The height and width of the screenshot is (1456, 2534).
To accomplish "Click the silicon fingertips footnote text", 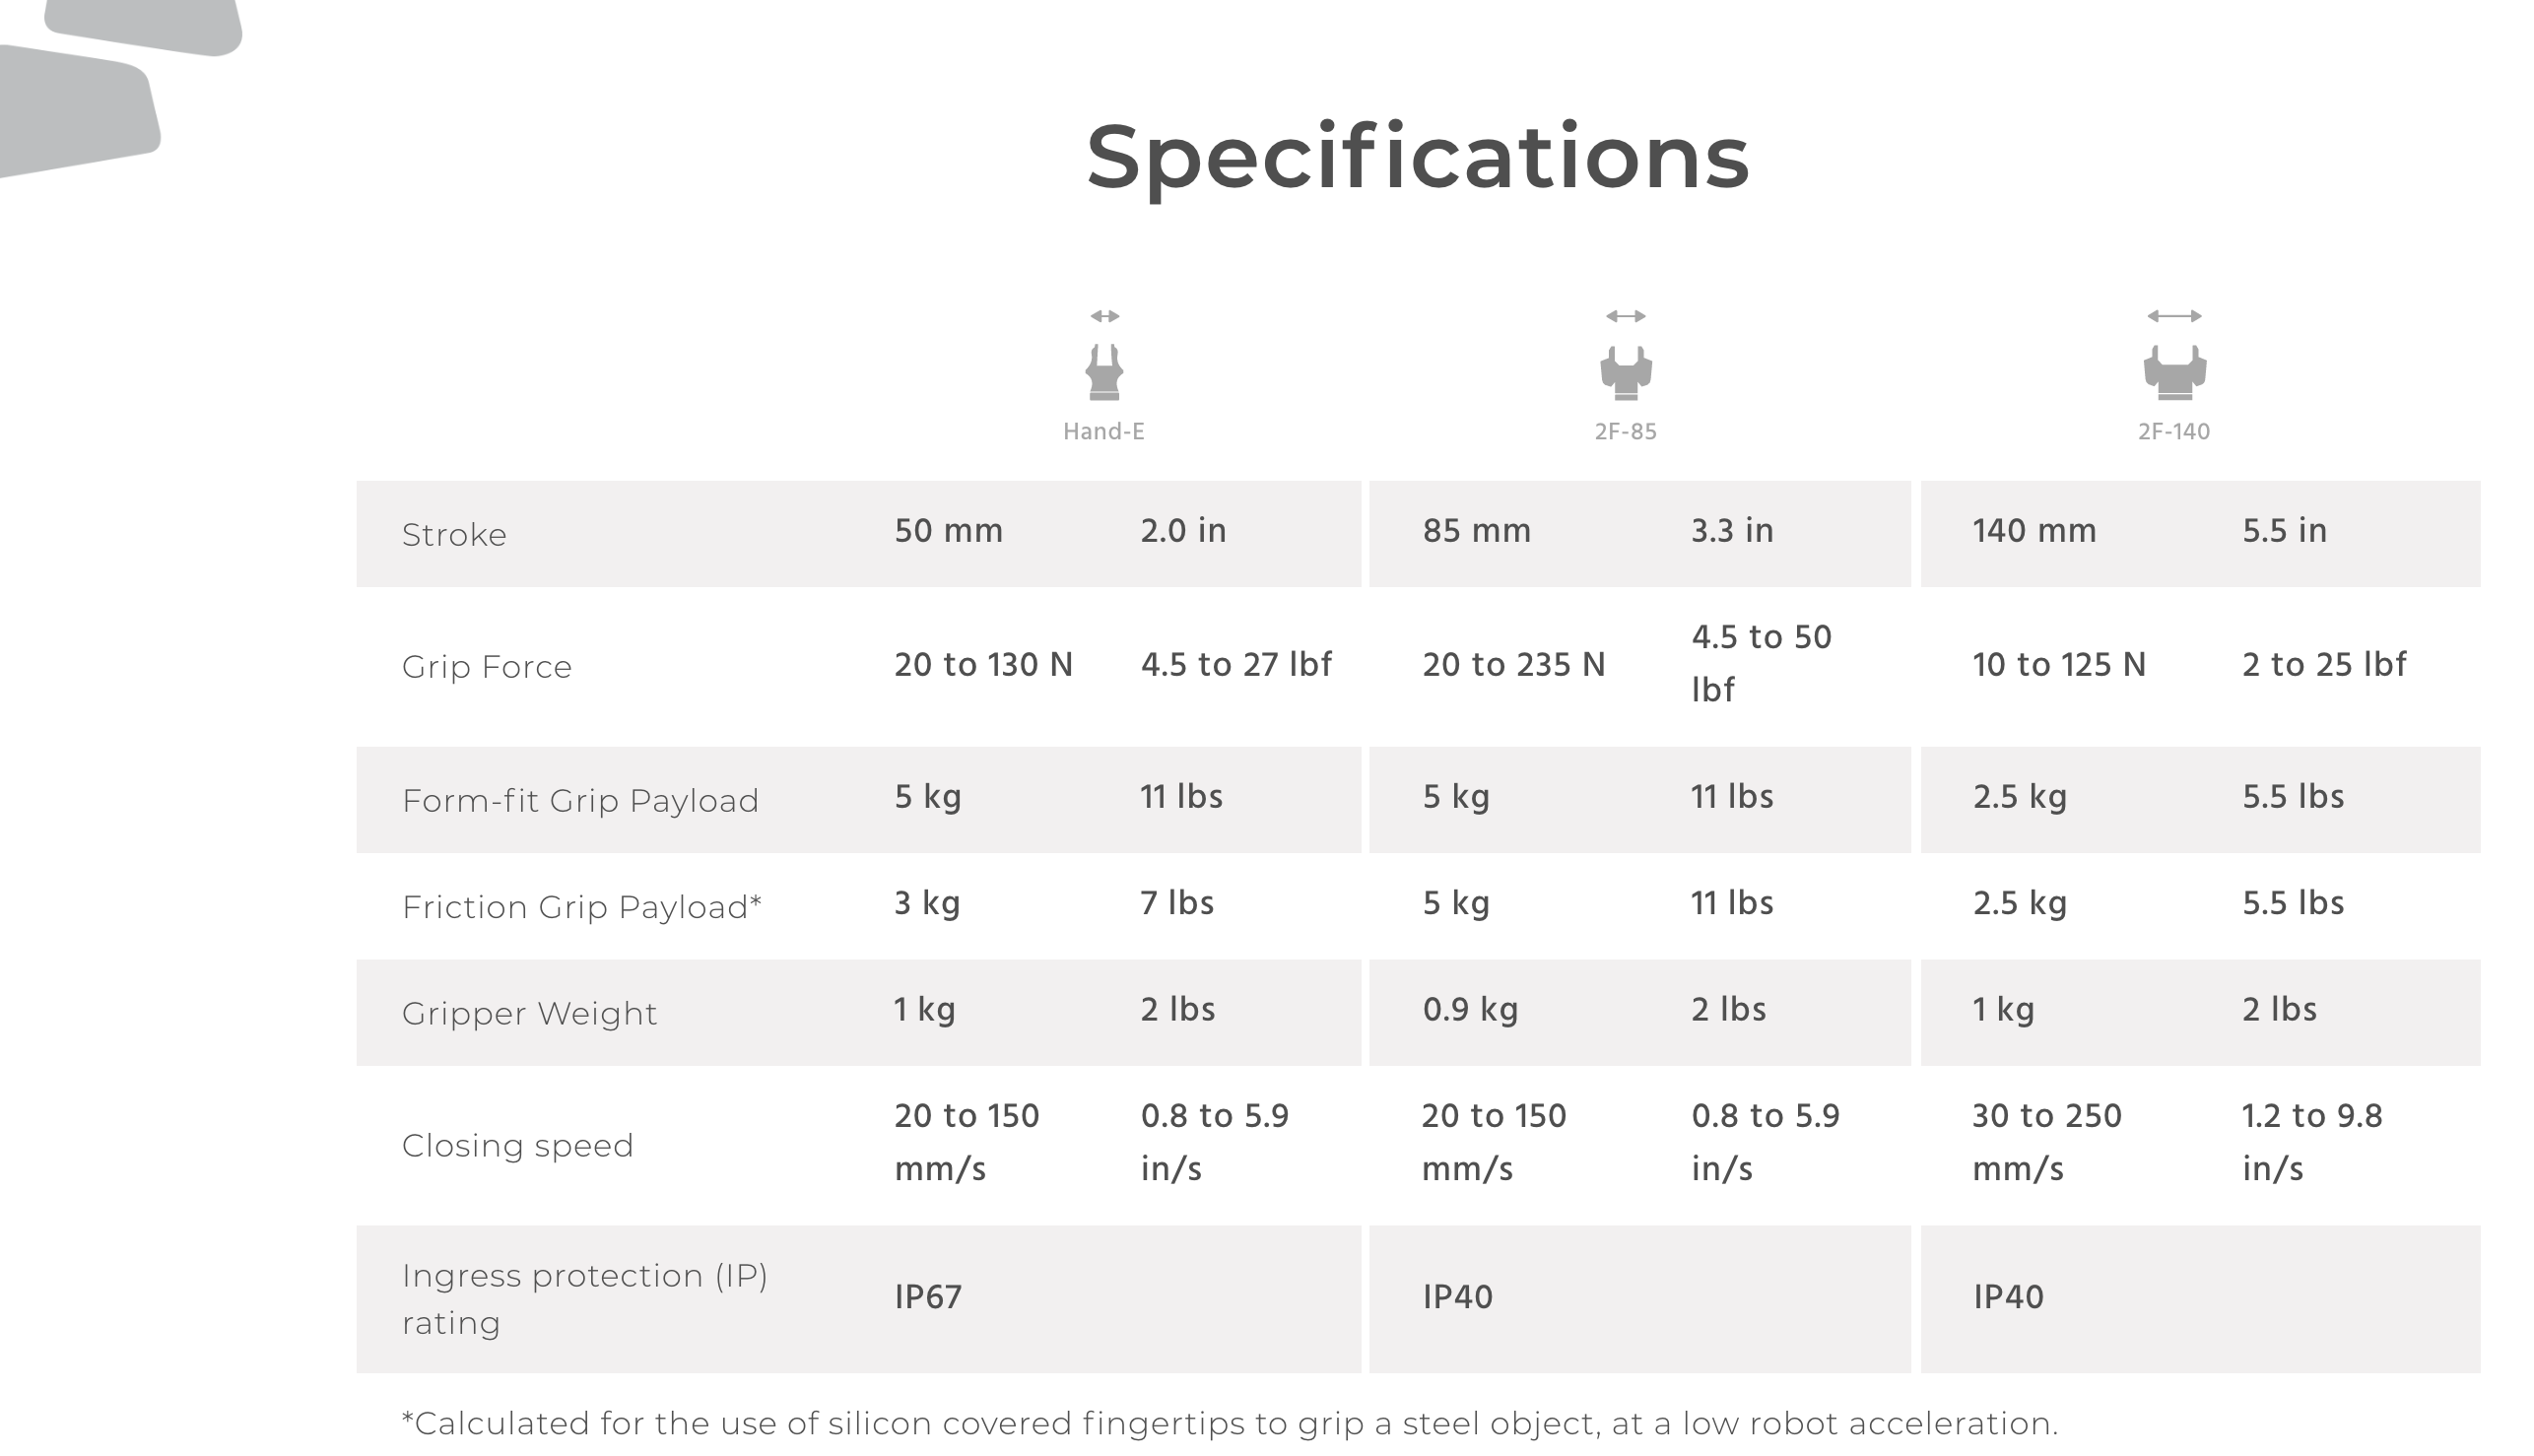I will [x=1230, y=1423].
